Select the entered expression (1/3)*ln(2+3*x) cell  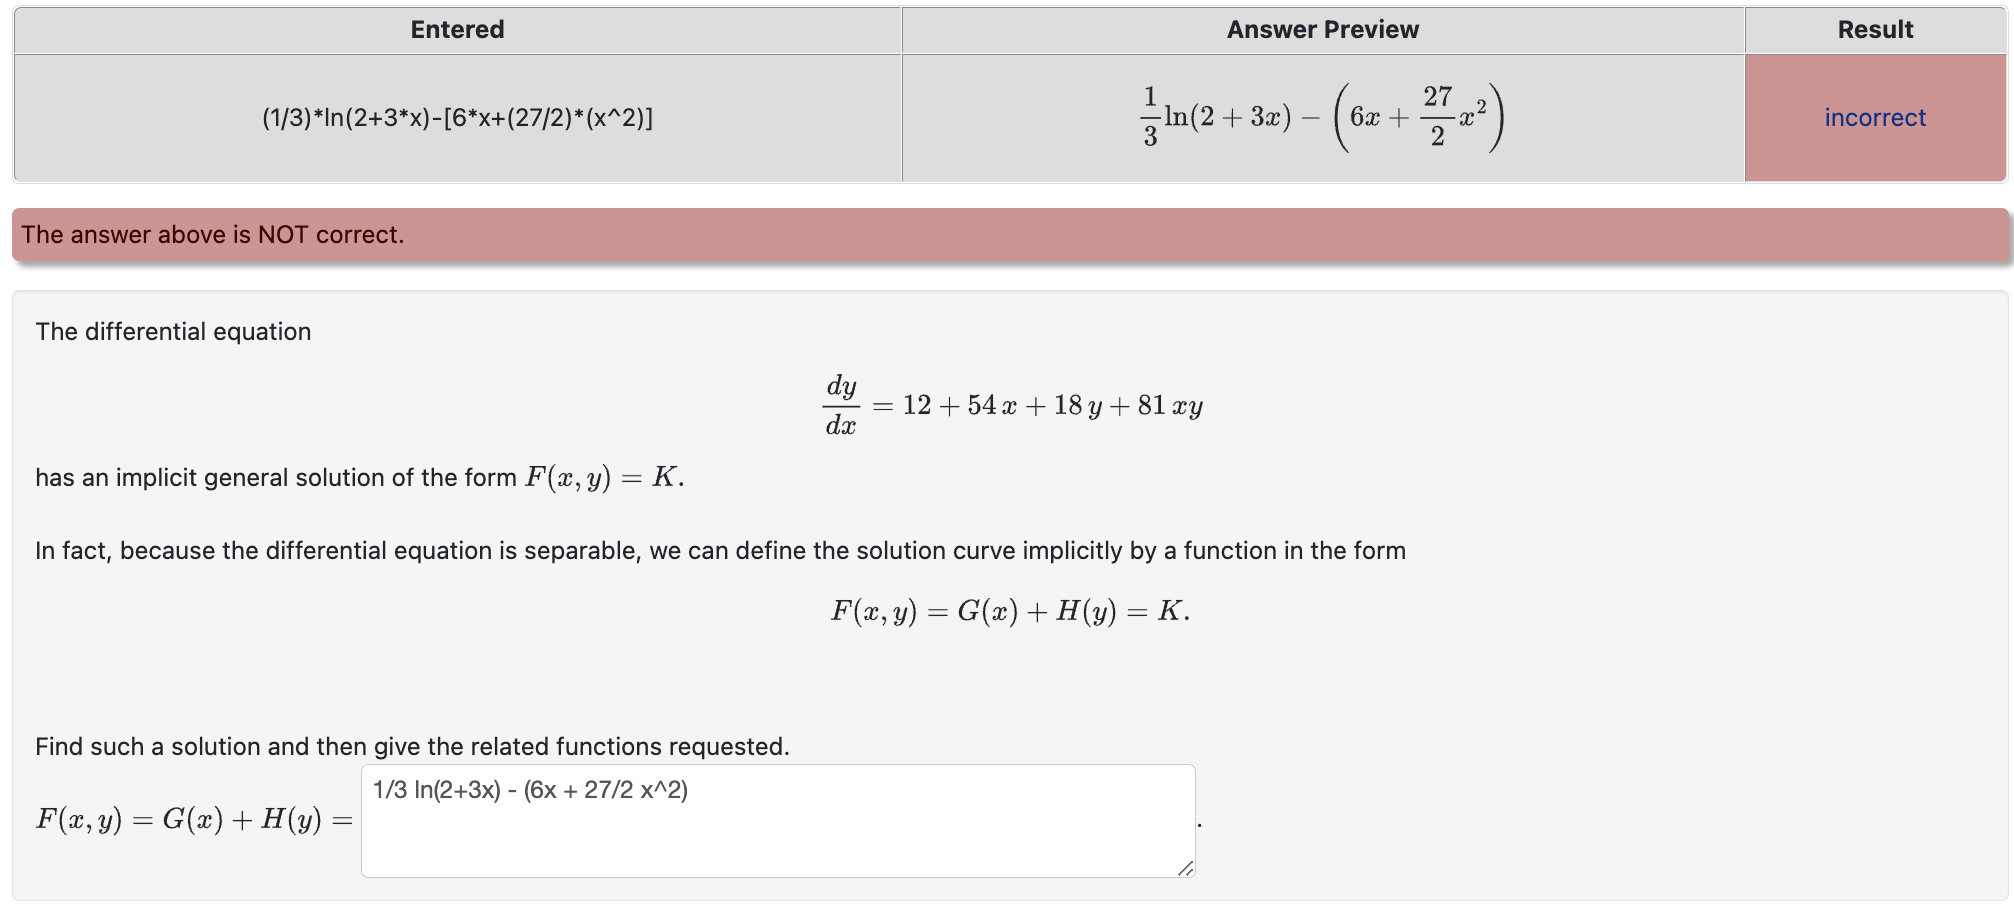[x=456, y=117]
